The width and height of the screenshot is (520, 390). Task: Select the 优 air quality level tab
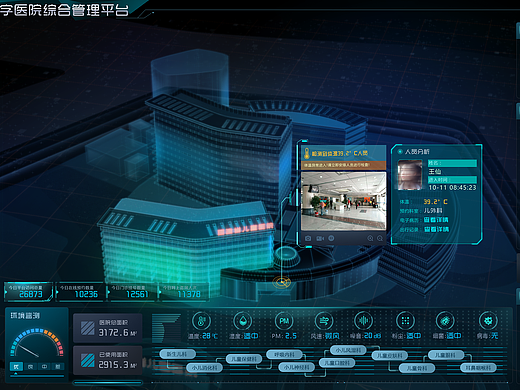(16, 367)
